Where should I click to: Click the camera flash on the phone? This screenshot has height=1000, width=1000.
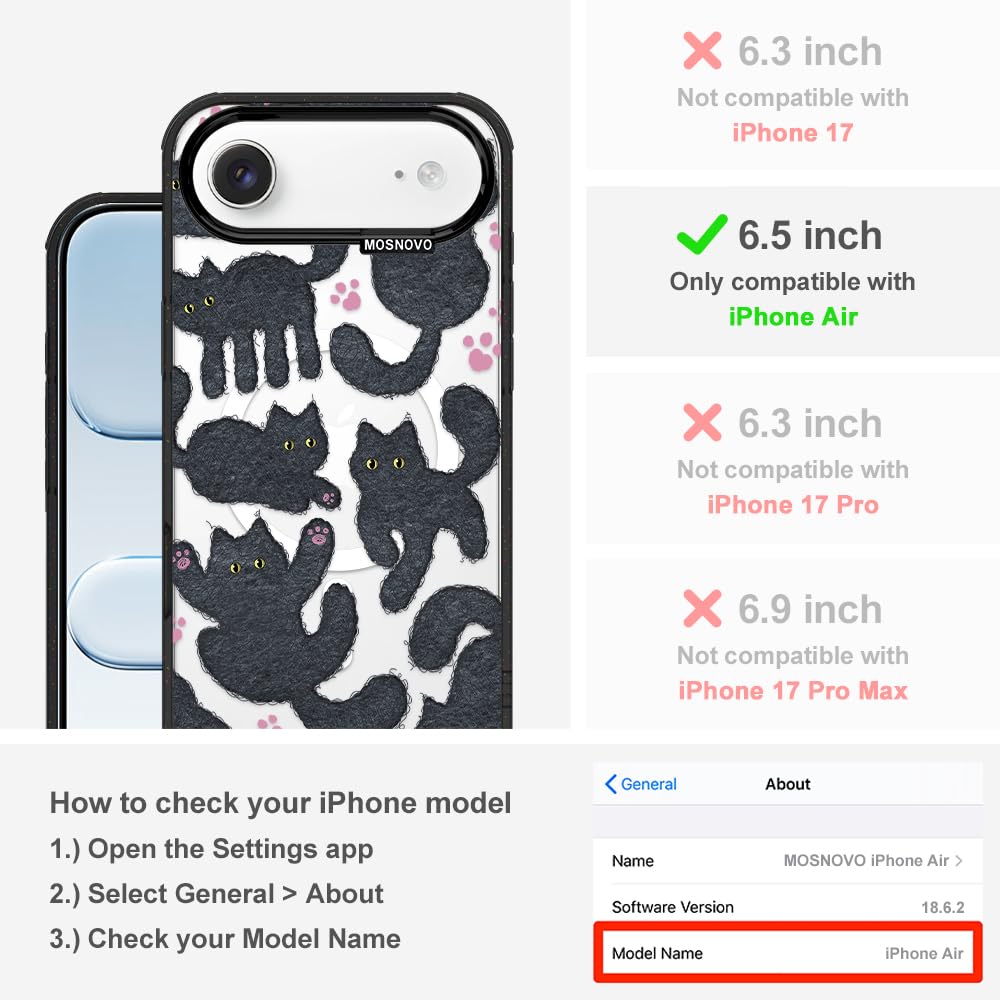(431, 174)
